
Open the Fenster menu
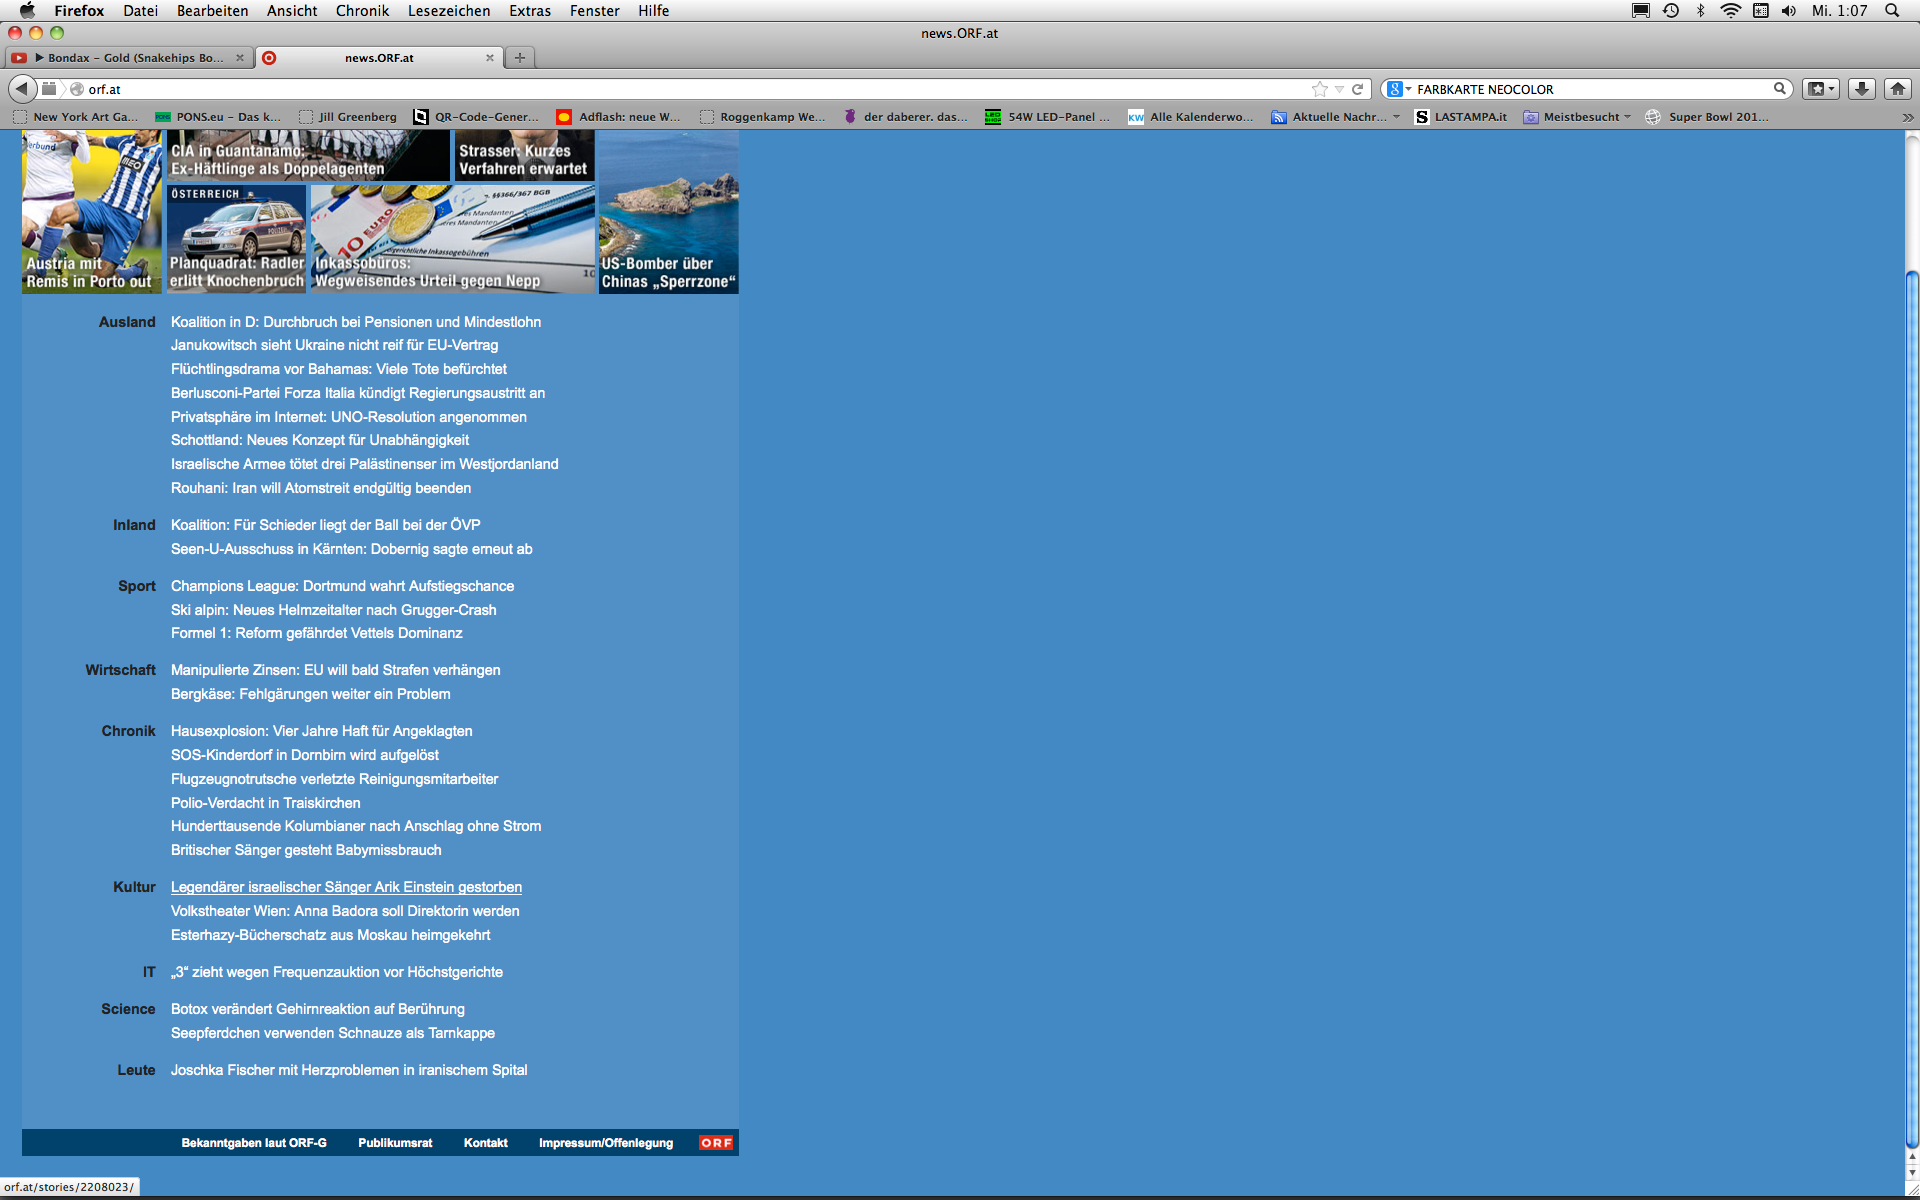[x=595, y=11]
